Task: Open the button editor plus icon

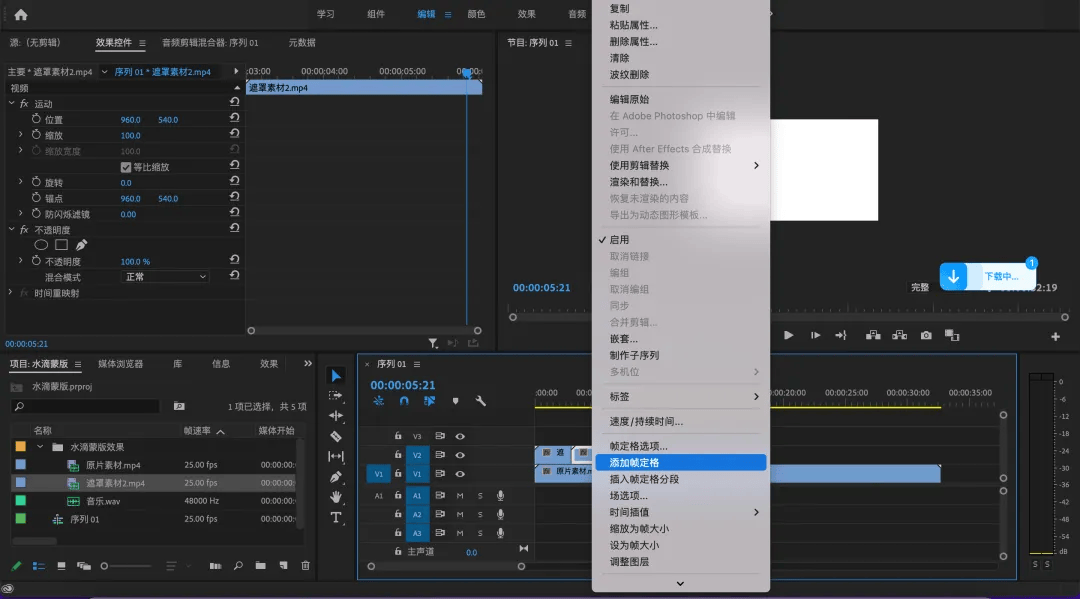Action: tap(1055, 337)
